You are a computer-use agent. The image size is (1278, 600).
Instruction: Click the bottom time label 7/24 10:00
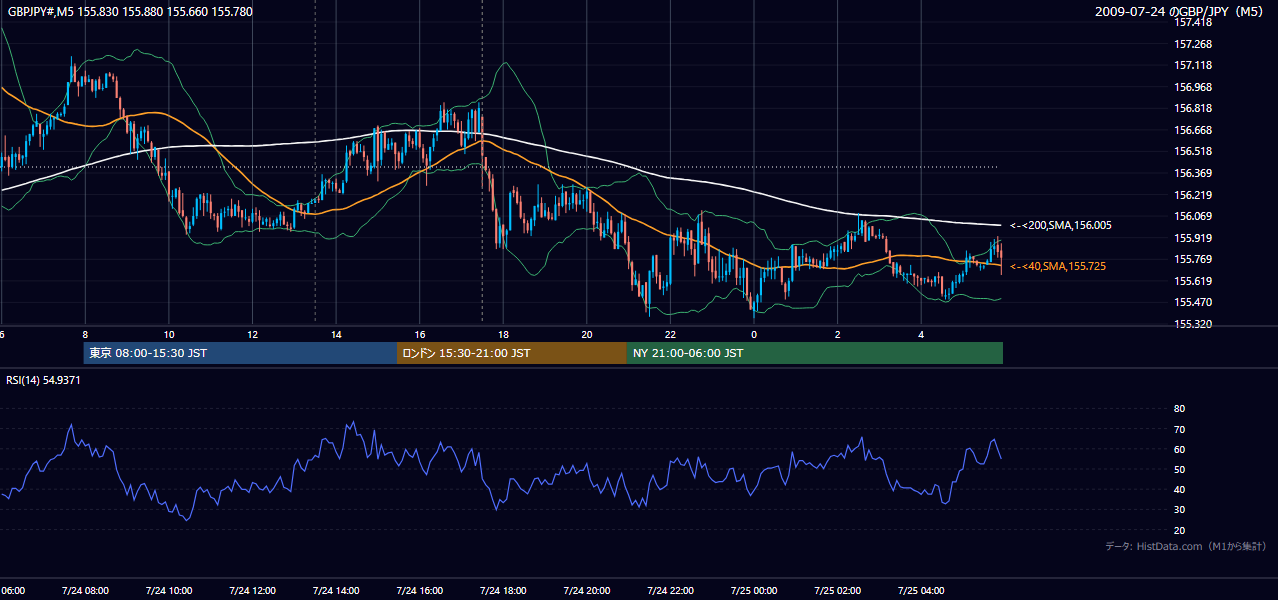pos(169,591)
